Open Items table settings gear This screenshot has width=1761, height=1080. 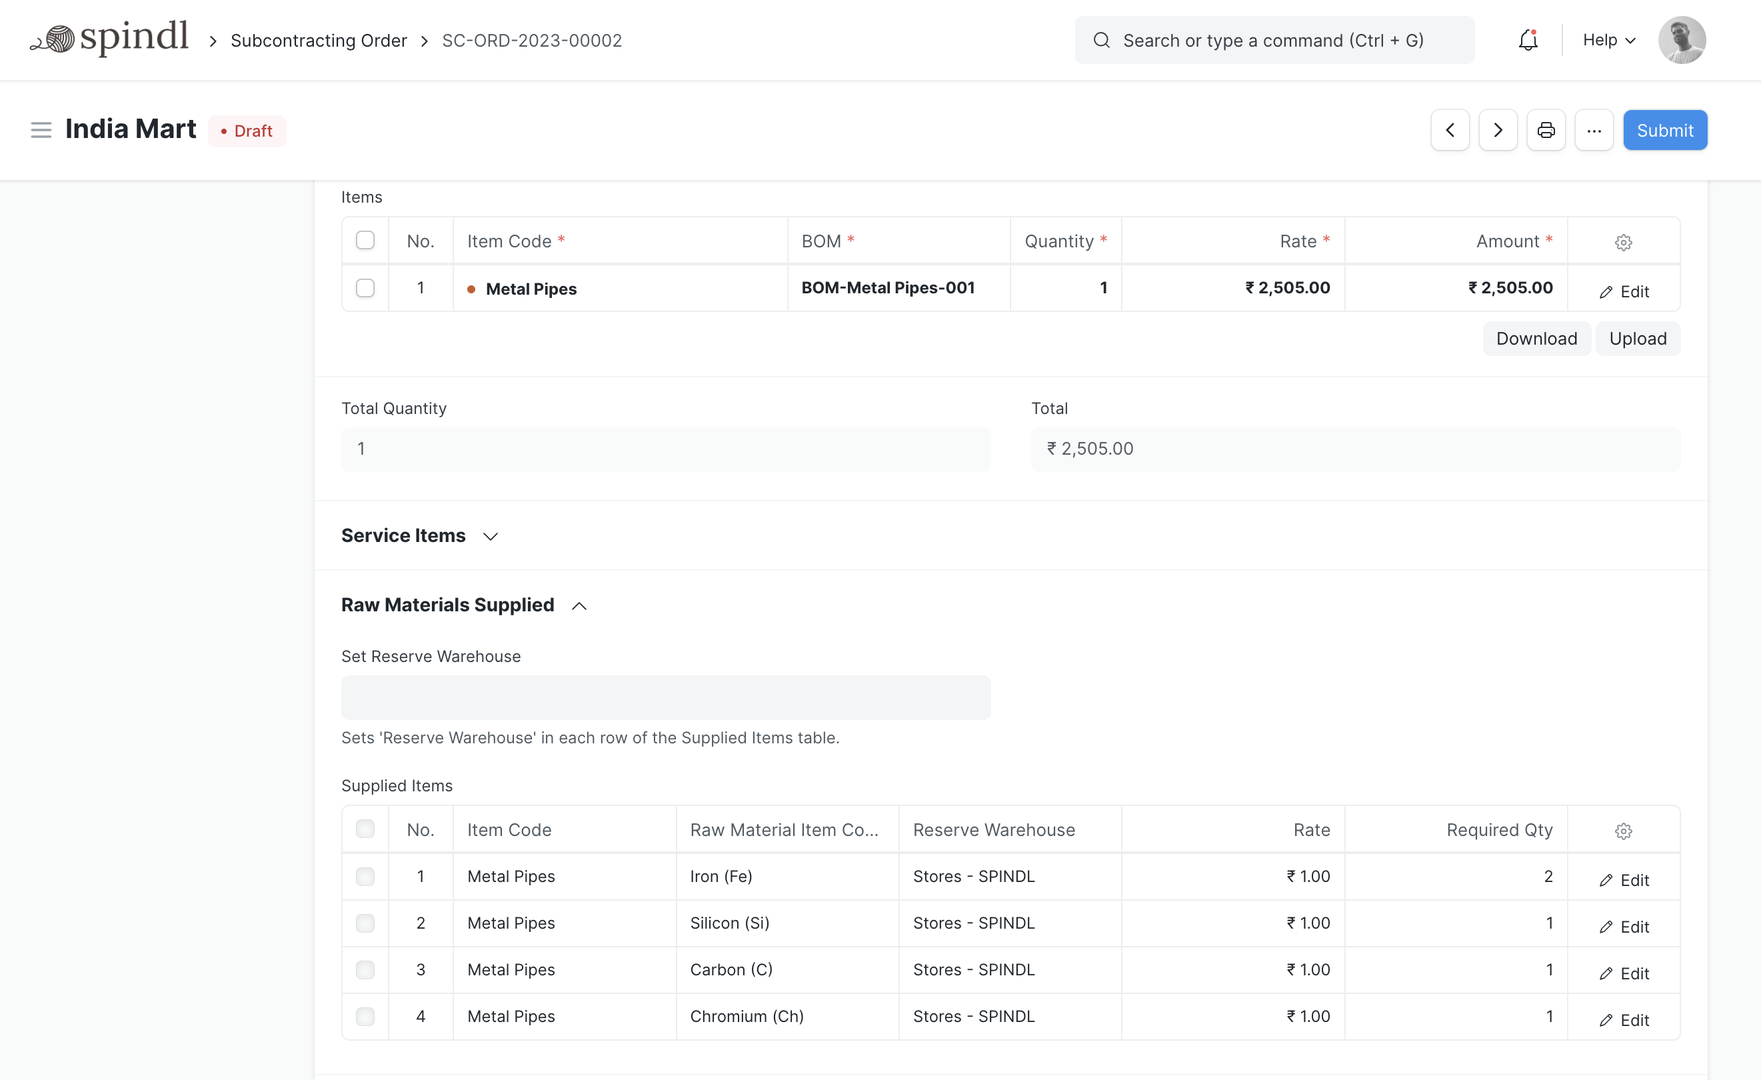[1623, 242]
